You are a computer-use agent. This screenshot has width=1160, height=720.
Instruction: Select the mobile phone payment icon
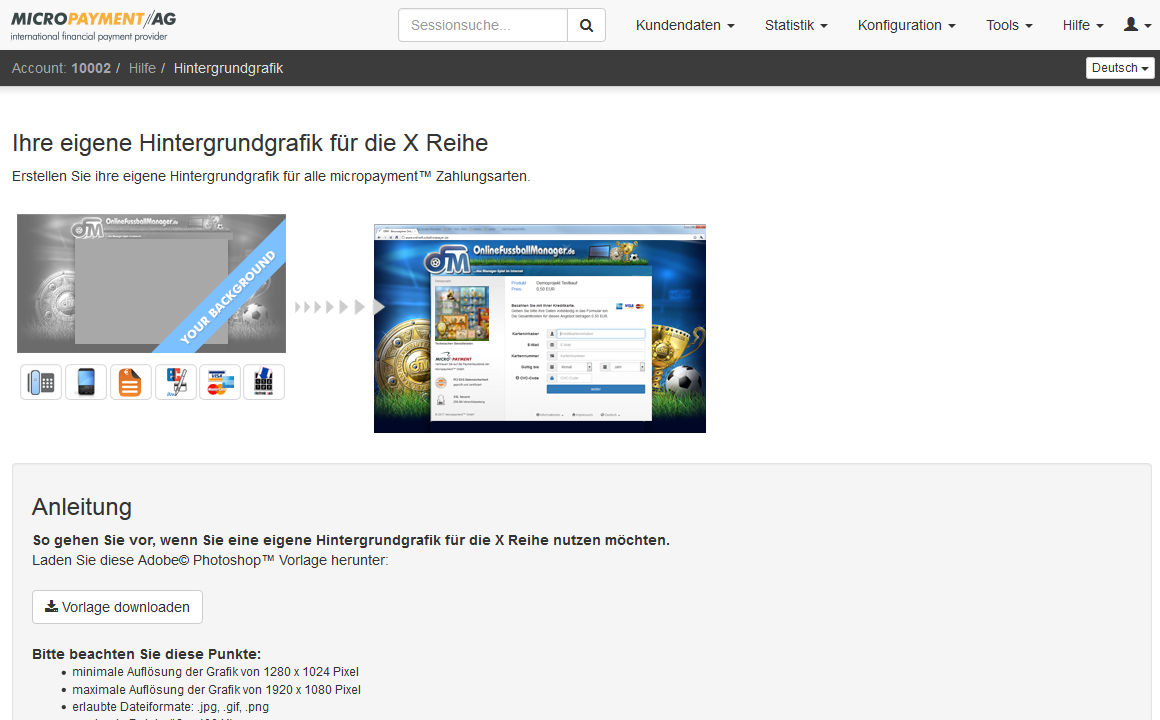point(86,382)
